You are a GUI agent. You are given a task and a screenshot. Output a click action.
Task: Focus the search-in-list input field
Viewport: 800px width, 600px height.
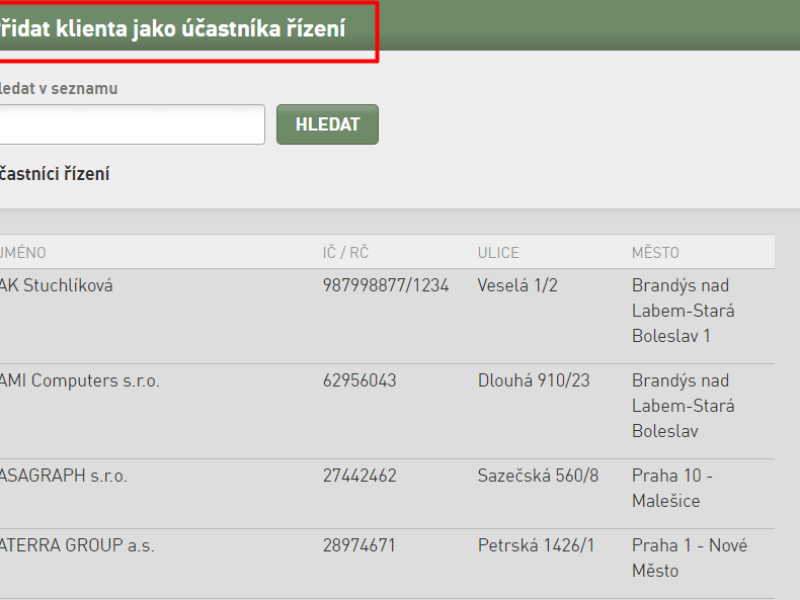click(x=132, y=124)
